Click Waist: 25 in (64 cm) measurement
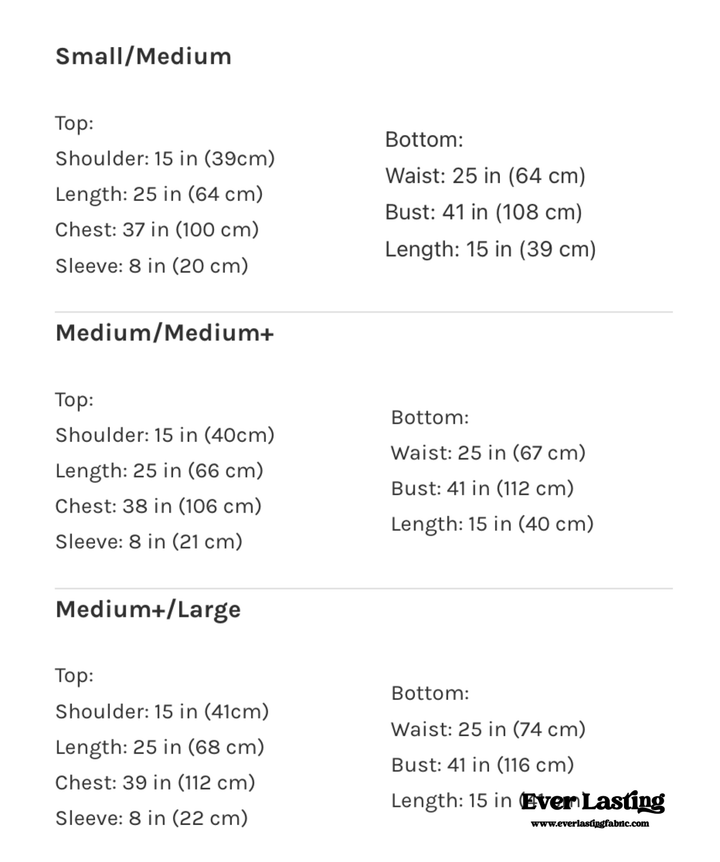720x862 pixels. (x=485, y=176)
